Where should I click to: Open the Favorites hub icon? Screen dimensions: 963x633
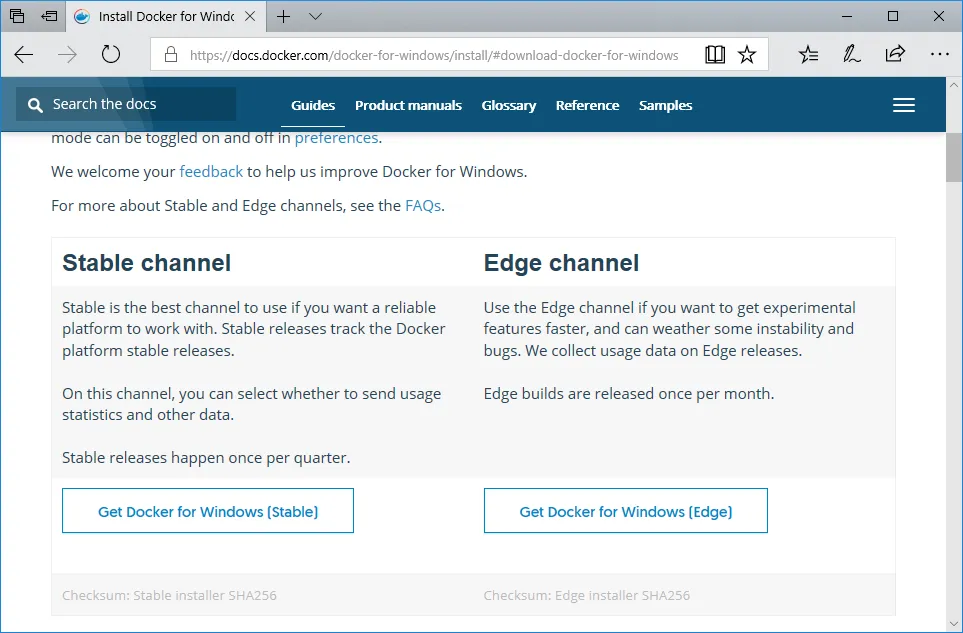point(809,55)
